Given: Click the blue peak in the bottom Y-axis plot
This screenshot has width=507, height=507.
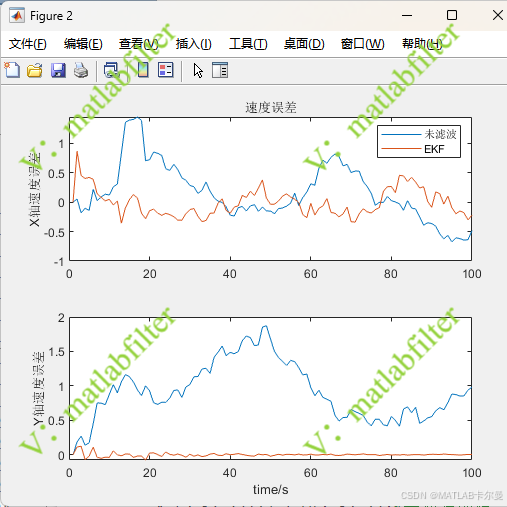Looking at the screenshot, I should [265, 327].
